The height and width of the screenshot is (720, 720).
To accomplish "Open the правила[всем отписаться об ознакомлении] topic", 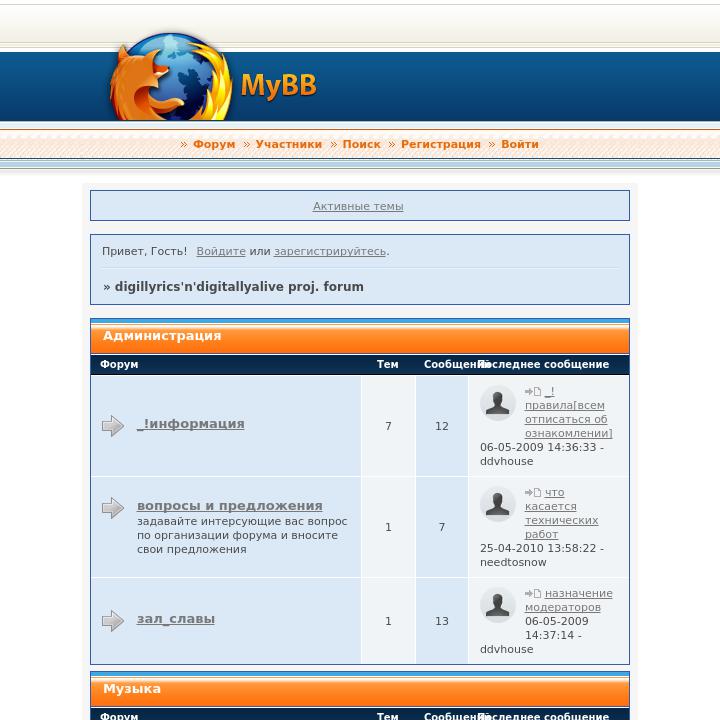I will (x=568, y=412).
